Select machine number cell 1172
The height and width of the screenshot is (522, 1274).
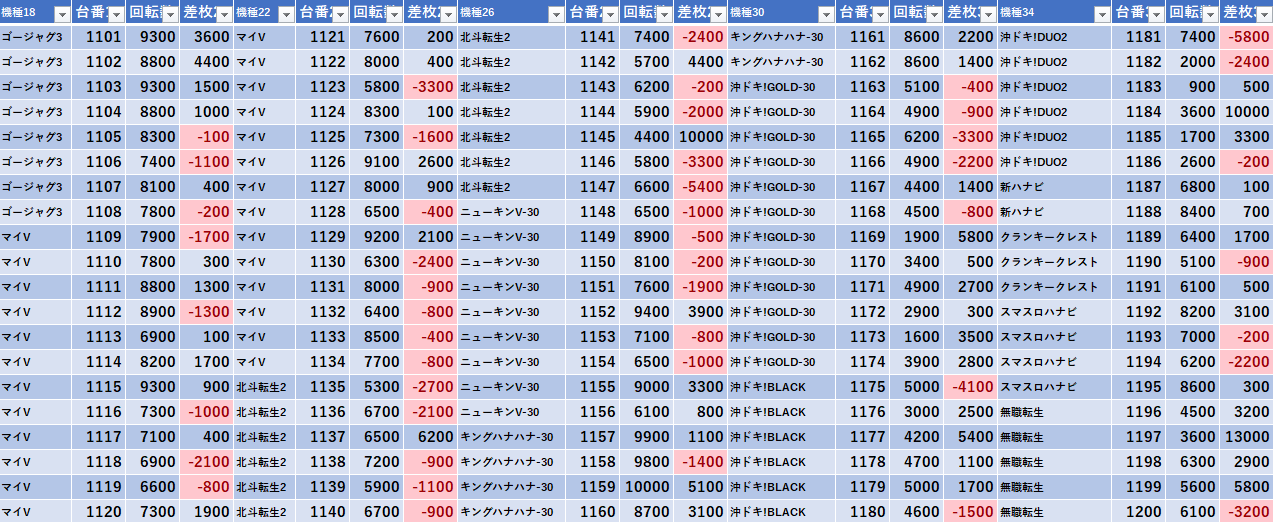862,312
